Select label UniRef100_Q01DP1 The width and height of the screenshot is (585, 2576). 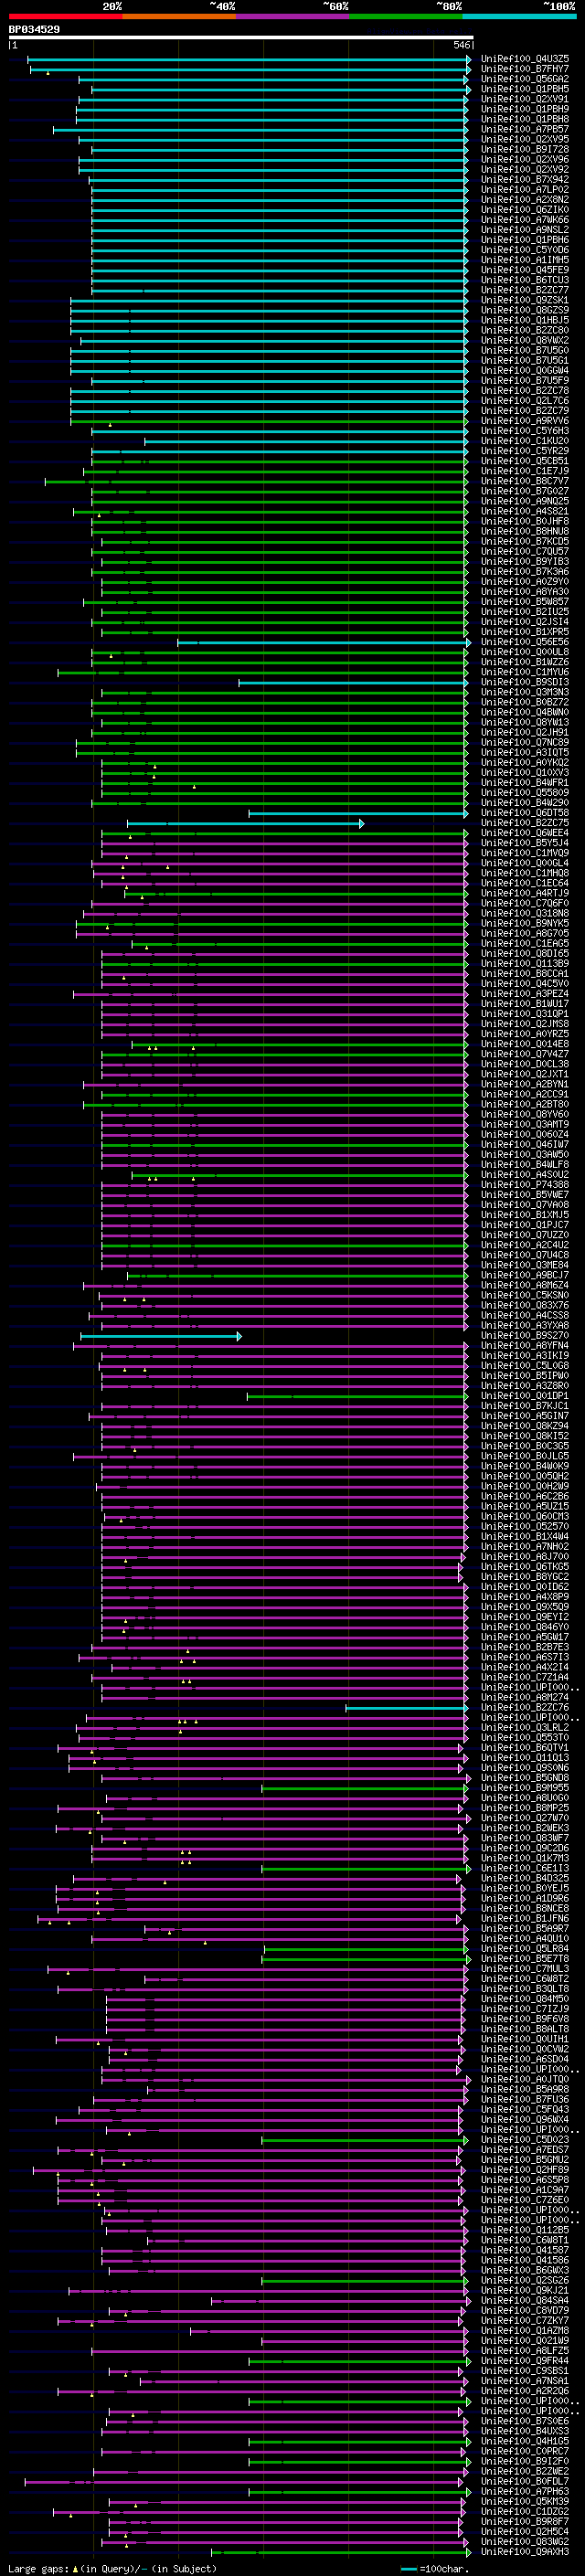click(x=525, y=1396)
